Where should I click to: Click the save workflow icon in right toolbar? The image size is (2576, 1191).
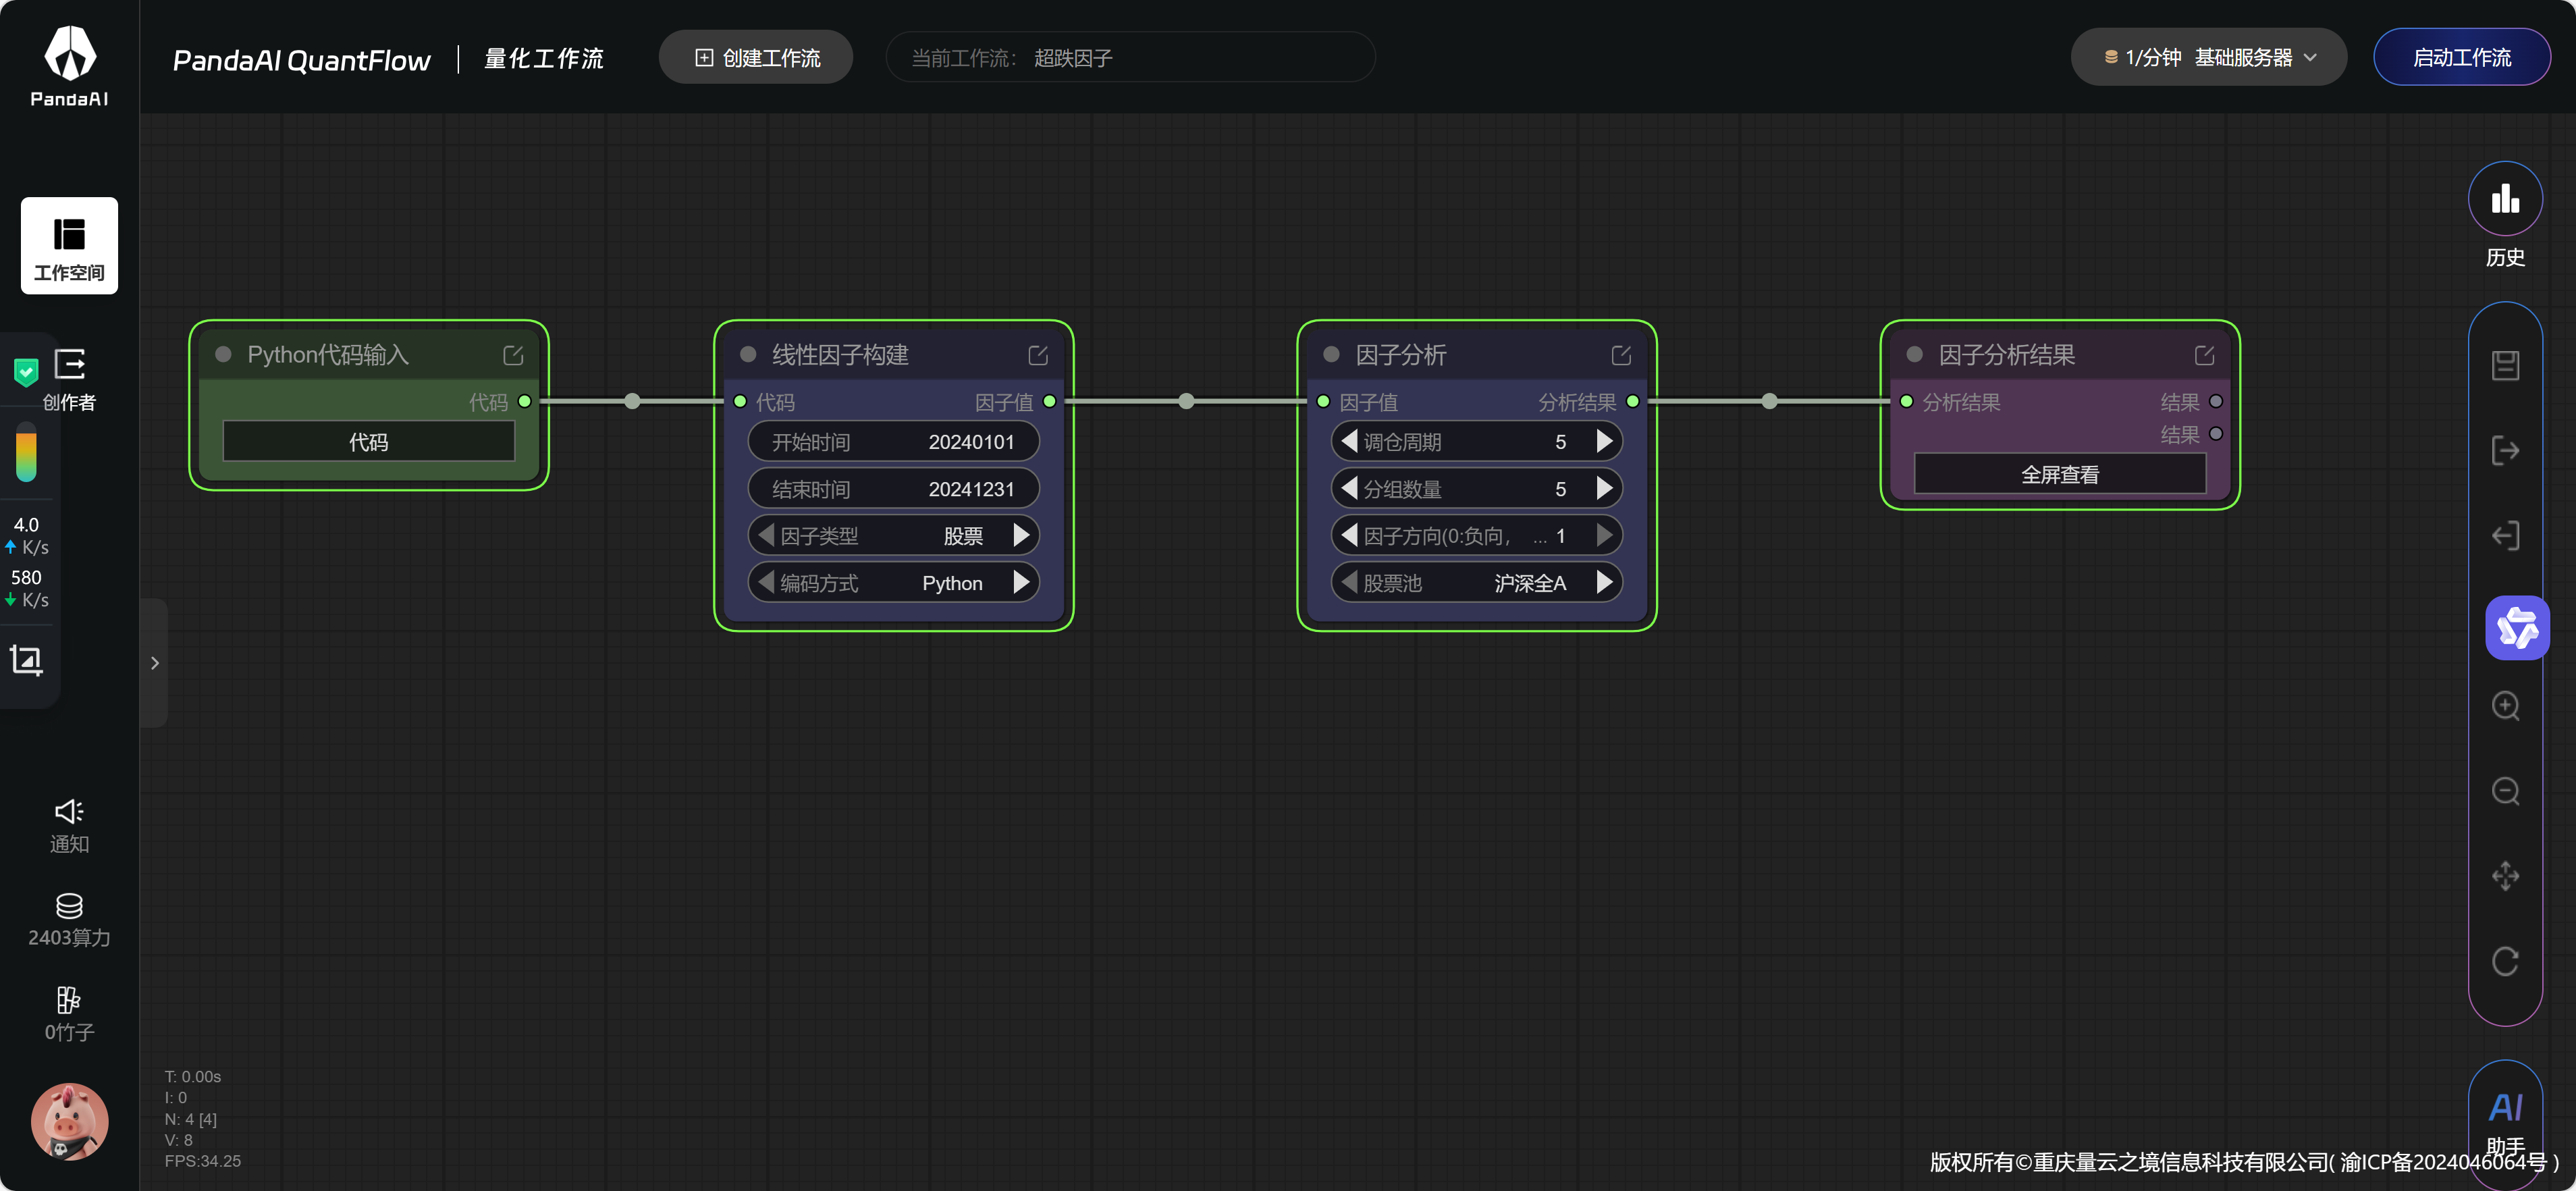2505,365
